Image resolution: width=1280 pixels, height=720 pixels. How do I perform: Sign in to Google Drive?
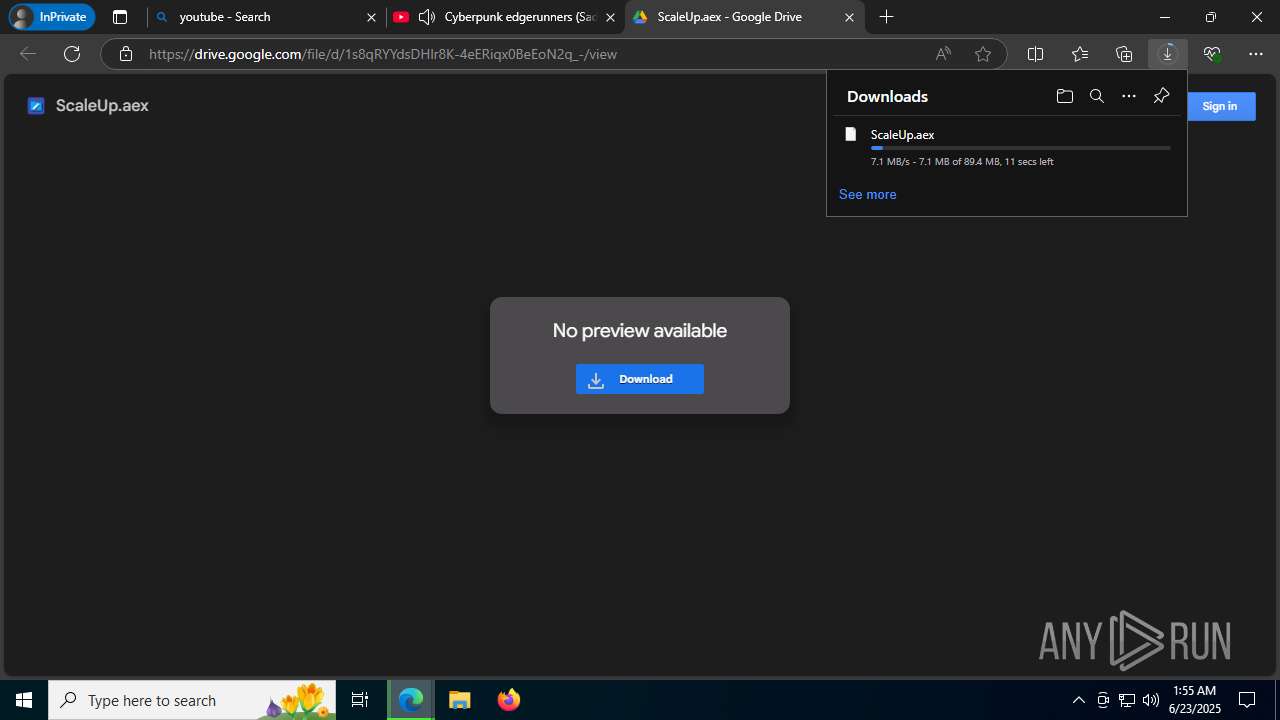tap(1219, 106)
